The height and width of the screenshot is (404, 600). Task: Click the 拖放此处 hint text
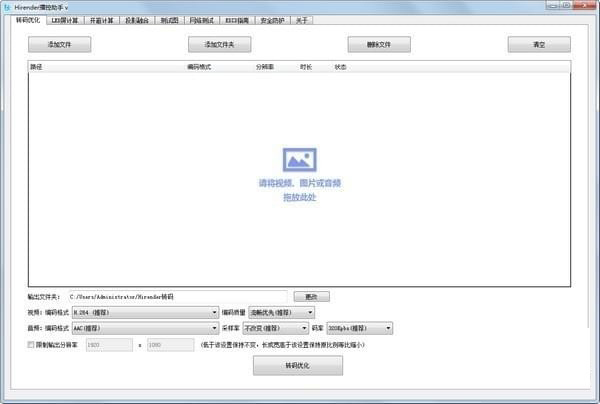coord(300,197)
